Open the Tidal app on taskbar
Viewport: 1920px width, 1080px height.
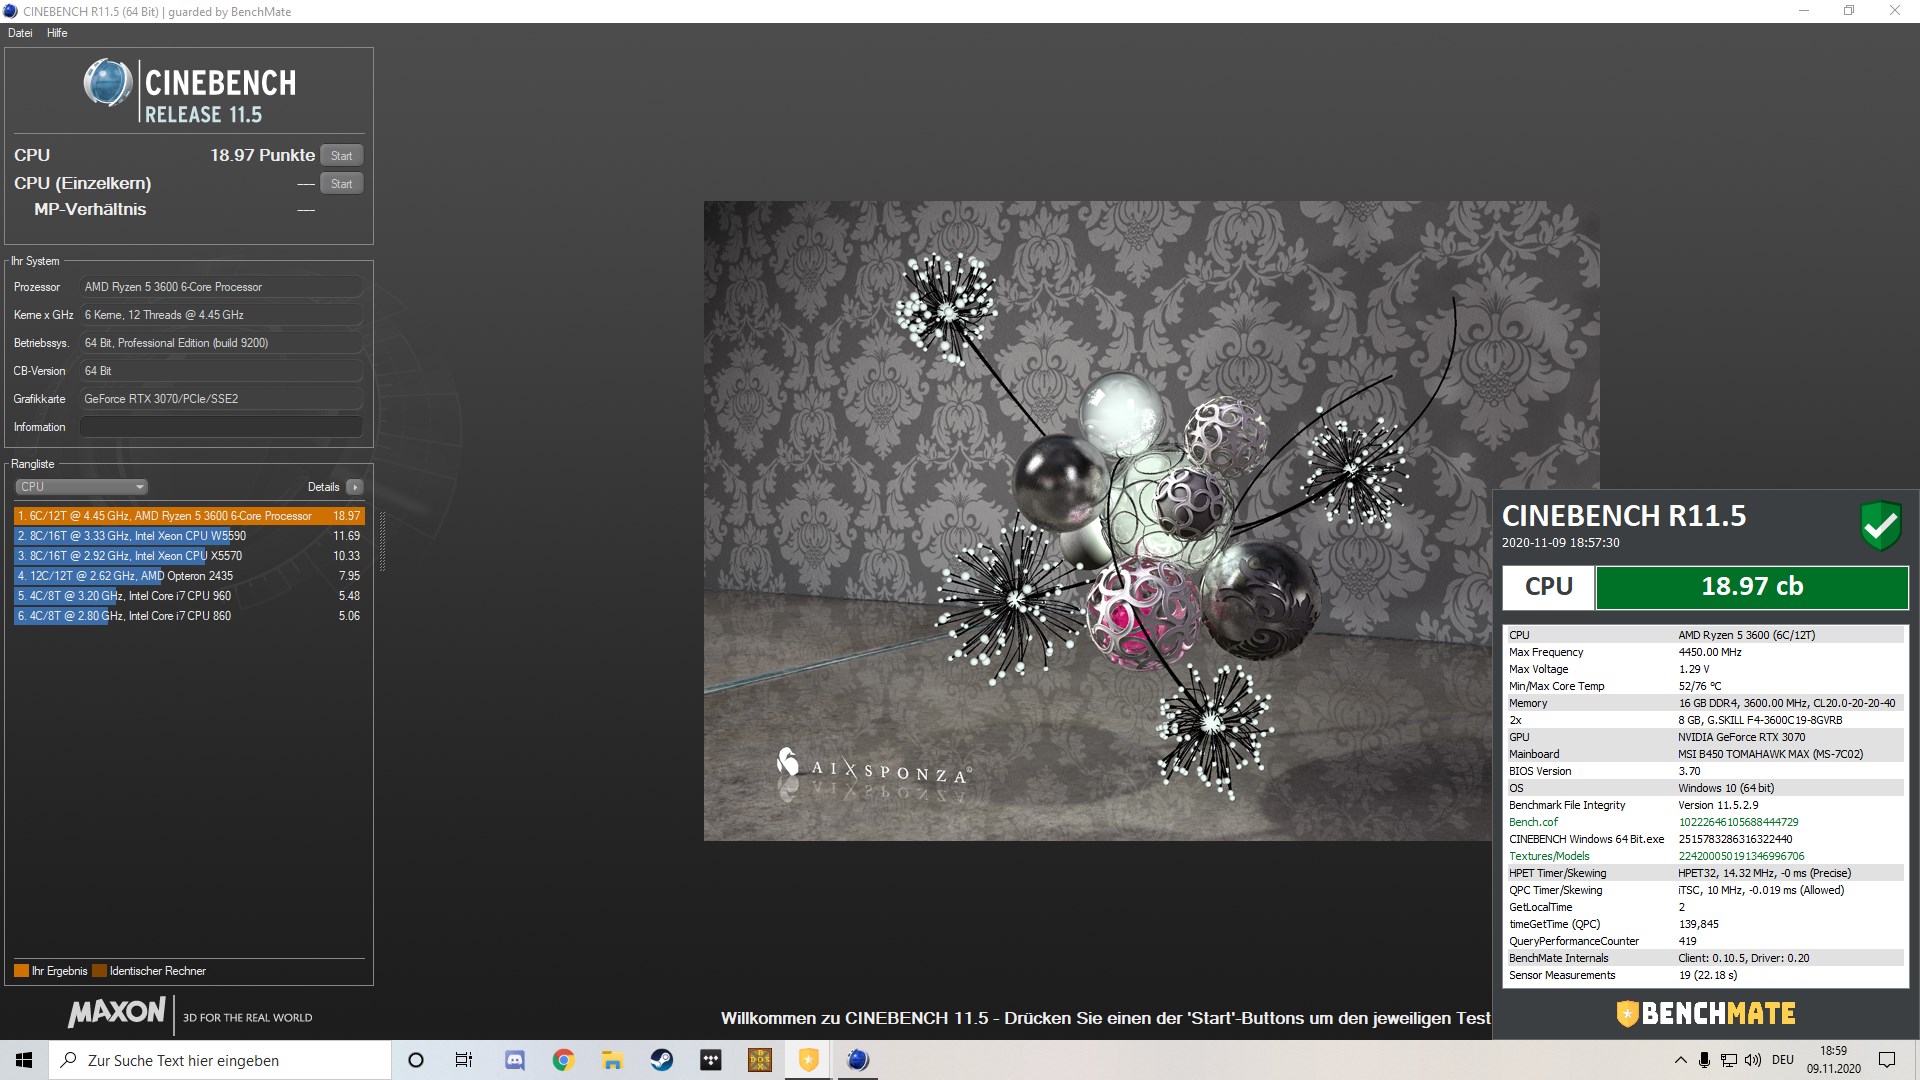(x=711, y=1060)
